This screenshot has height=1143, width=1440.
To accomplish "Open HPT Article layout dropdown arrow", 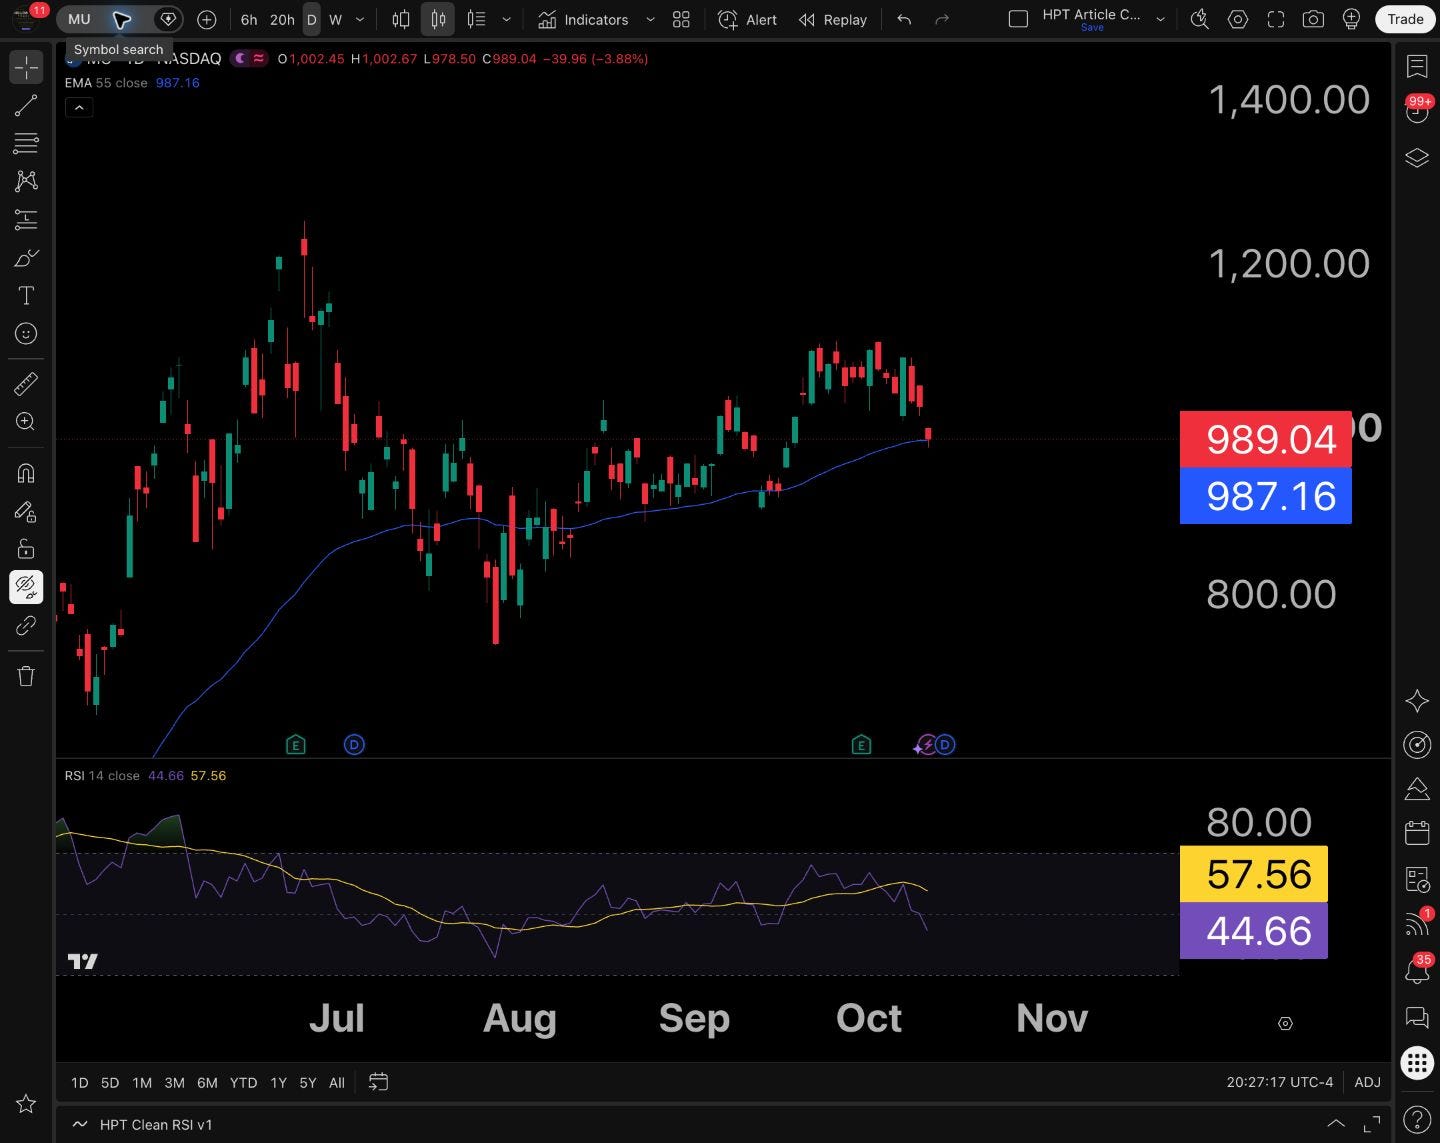I will click(1160, 19).
